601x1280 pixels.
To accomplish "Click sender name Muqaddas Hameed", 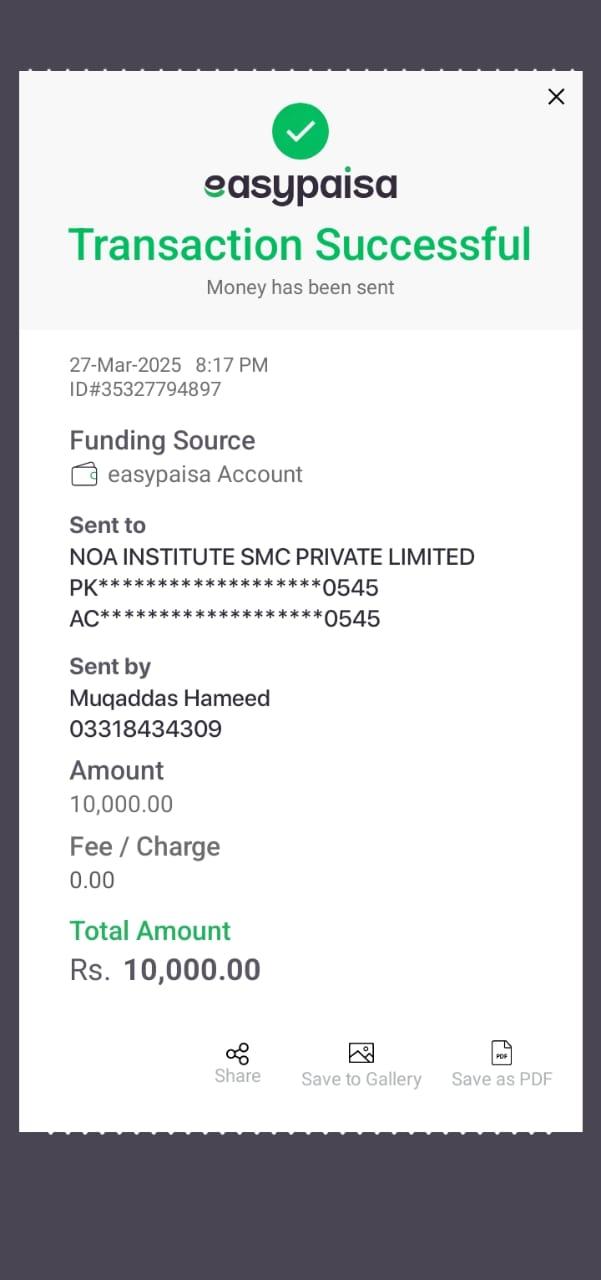I will pyautogui.click(x=169, y=698).
